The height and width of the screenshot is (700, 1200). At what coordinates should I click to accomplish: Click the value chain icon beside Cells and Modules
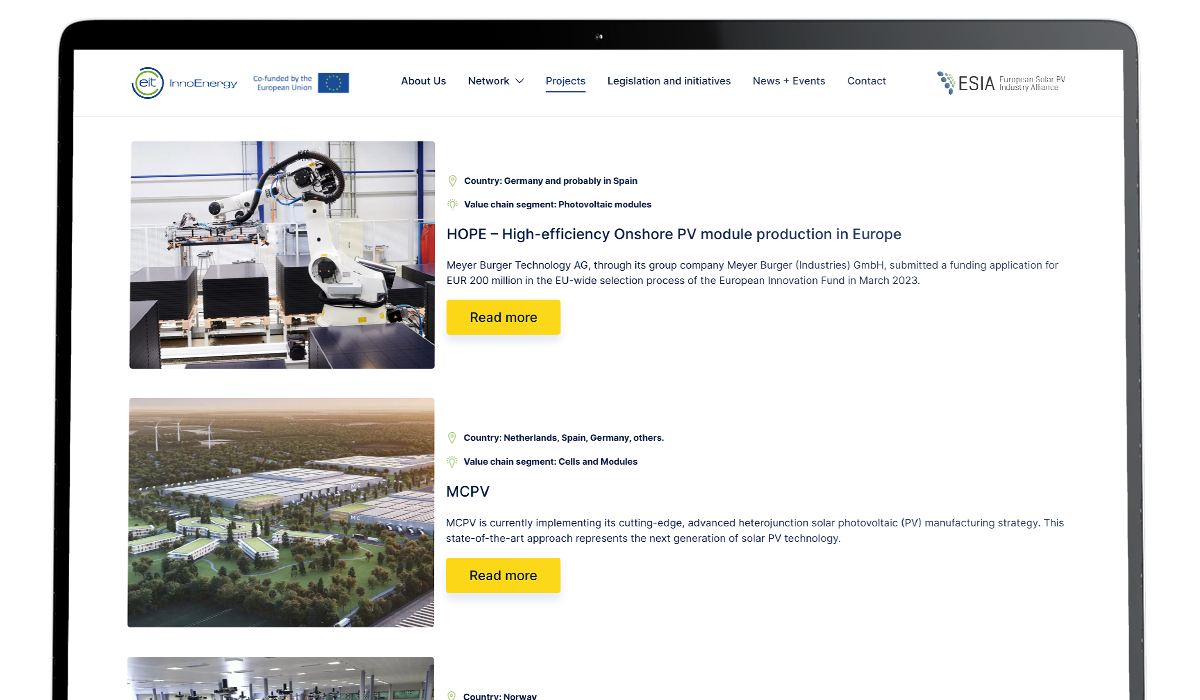(x=452, y=462)
